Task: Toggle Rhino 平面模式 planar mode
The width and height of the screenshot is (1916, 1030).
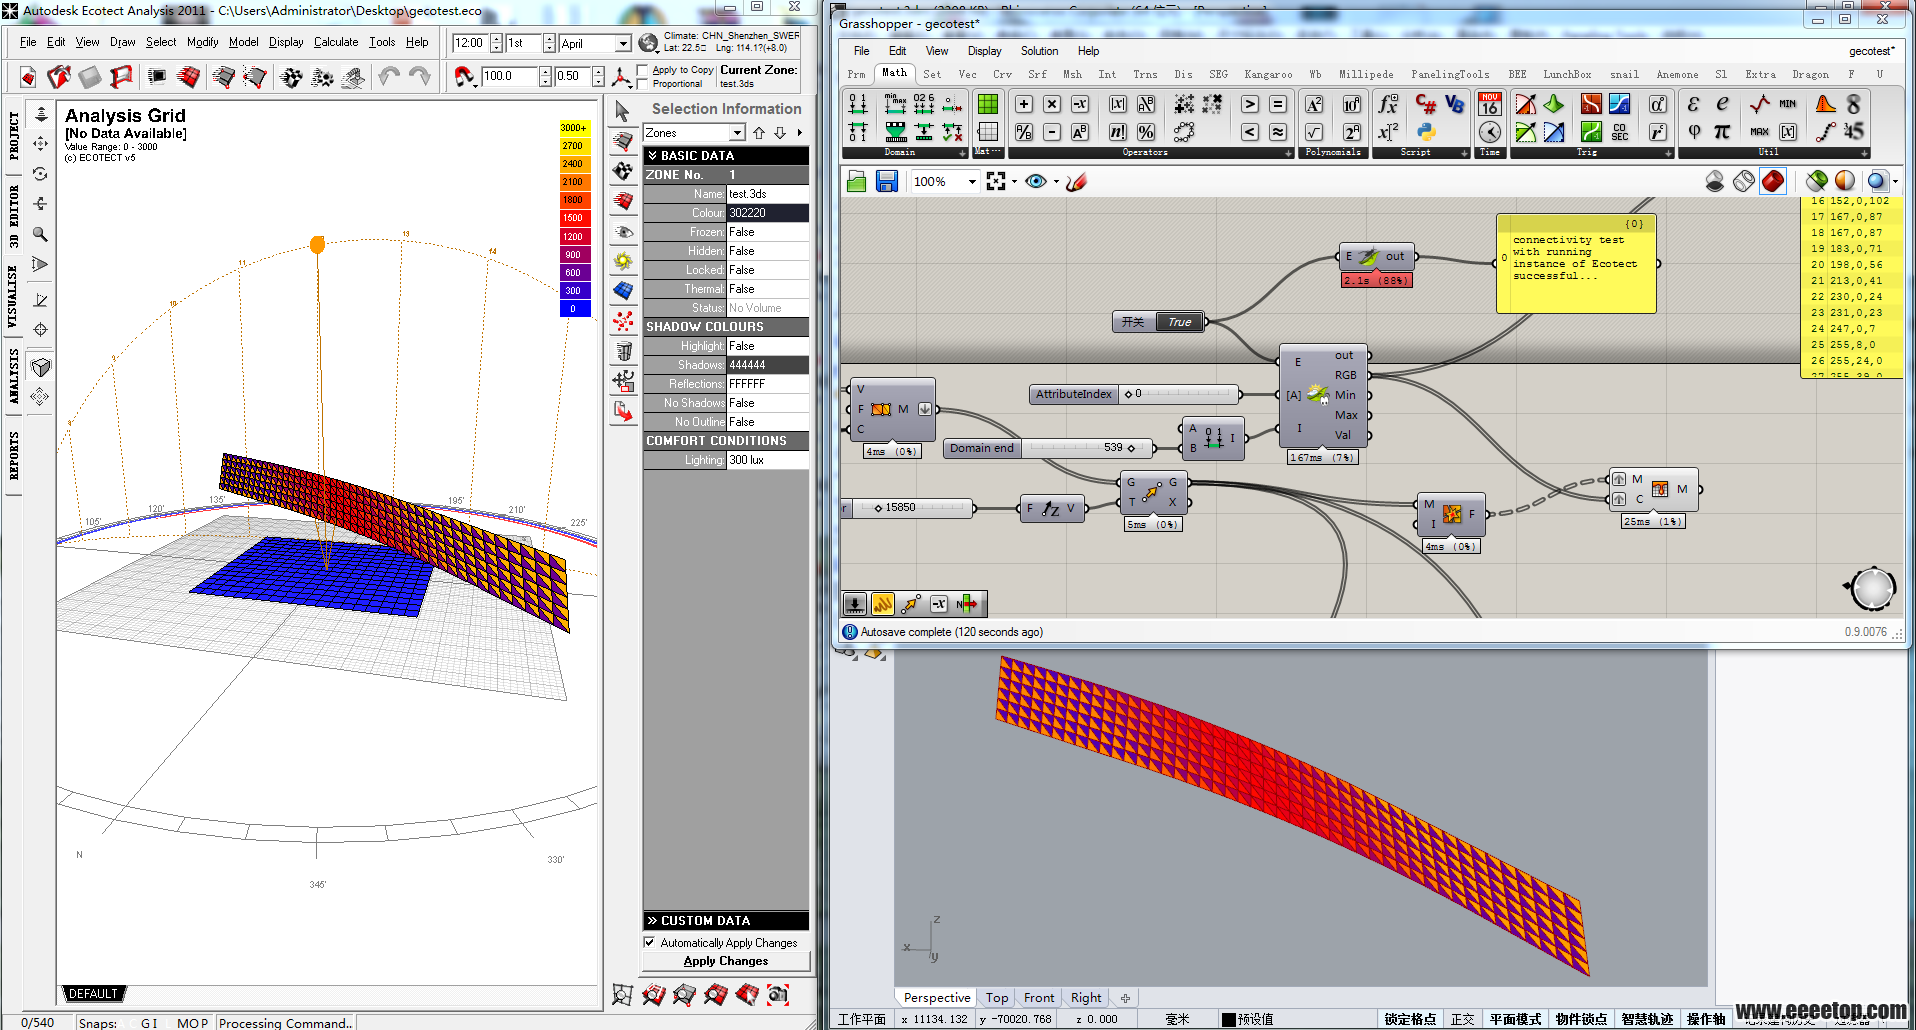Action: point(1516,1019)
